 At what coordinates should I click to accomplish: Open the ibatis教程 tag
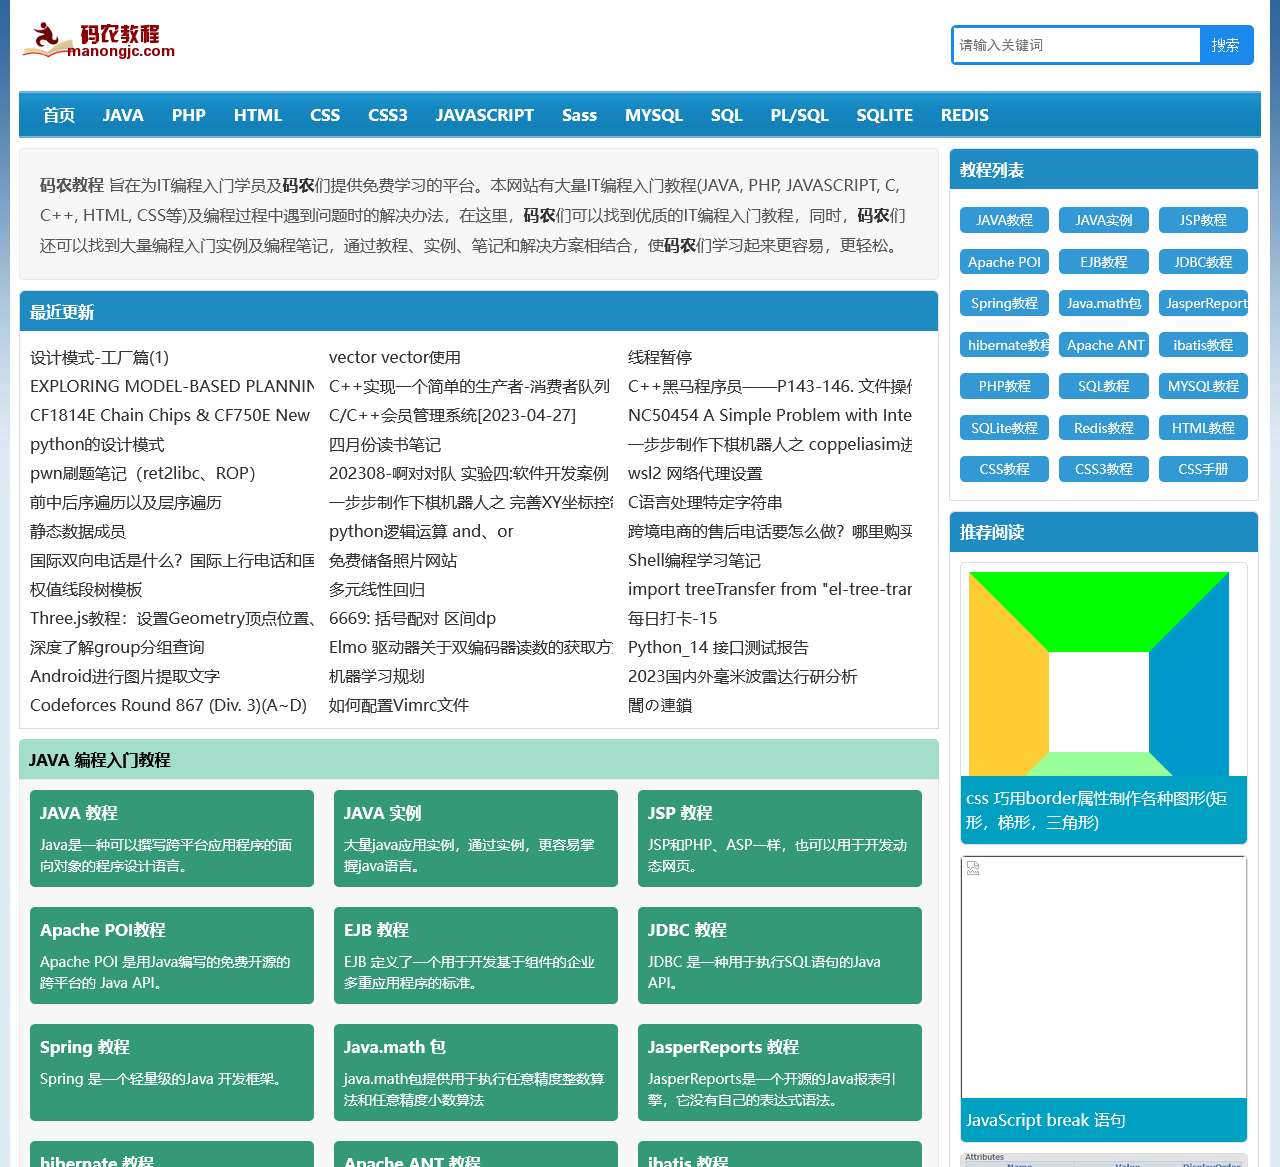pos(1203,345)
